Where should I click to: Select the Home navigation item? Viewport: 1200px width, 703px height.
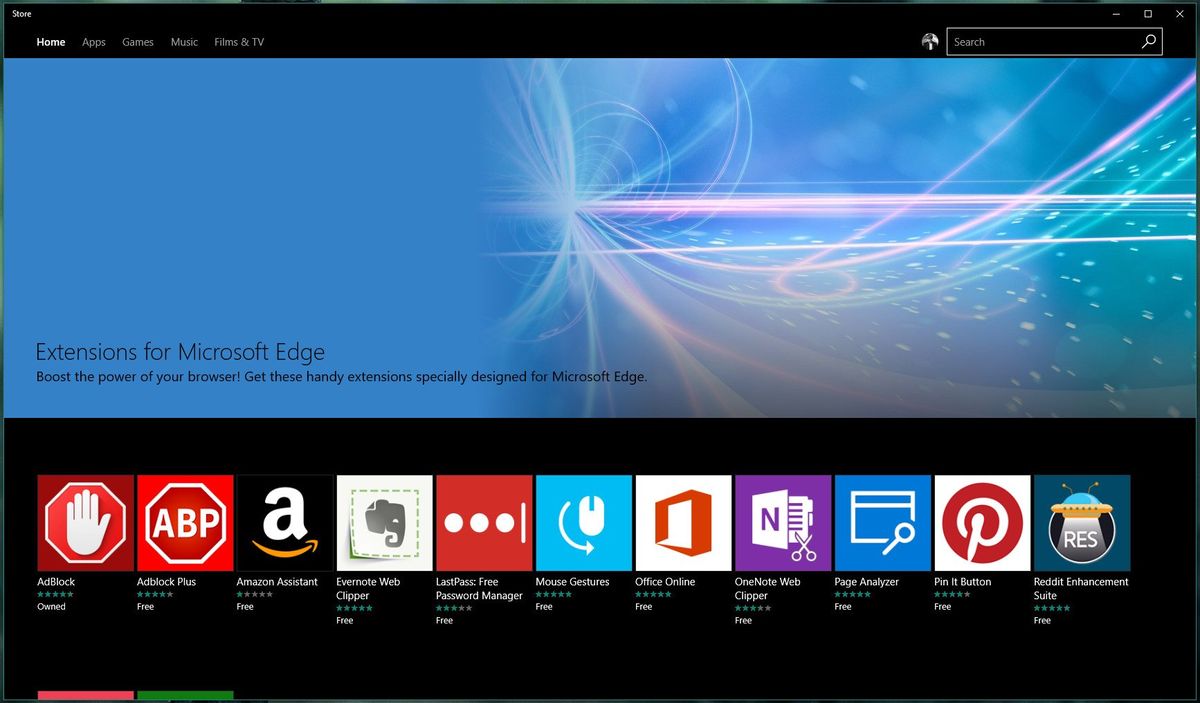[x=50, y=42]
